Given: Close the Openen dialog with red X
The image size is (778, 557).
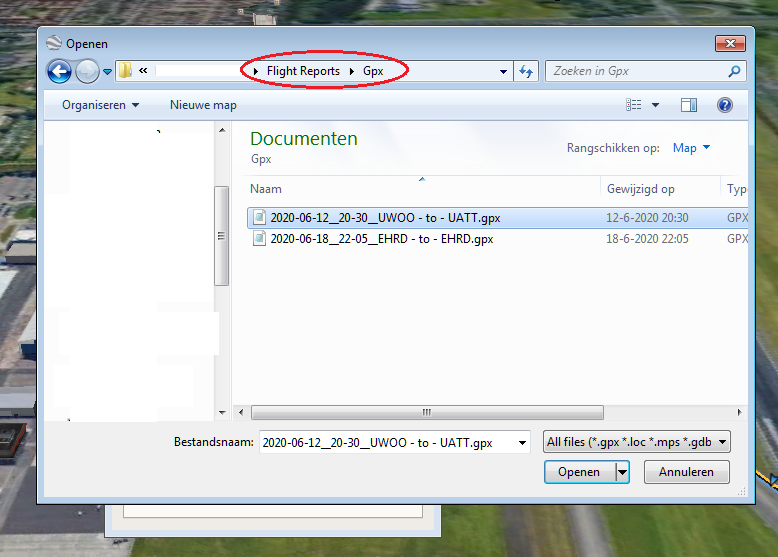Looking at the screenshot, I should click(730, 44).
